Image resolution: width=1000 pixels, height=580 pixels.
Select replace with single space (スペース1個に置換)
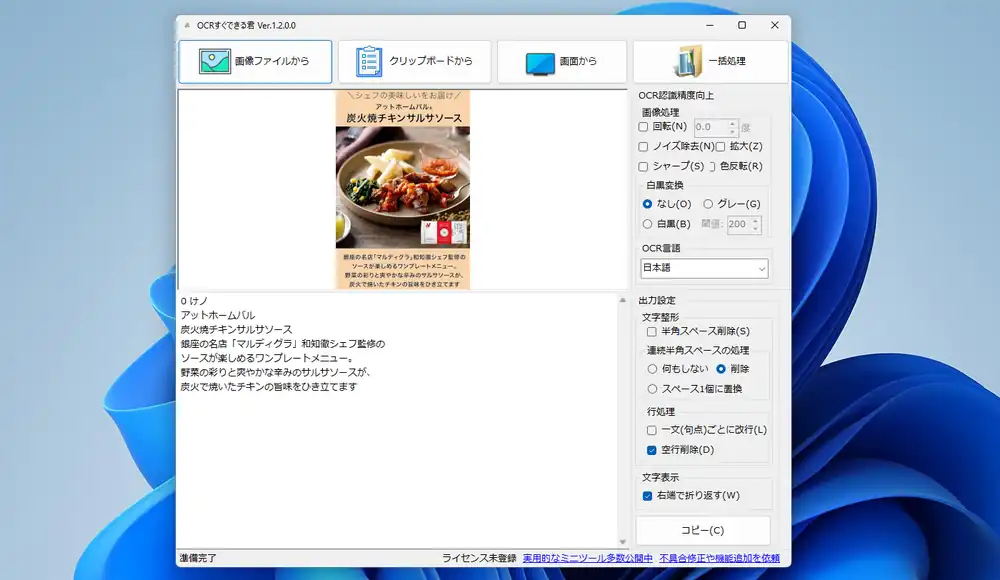pos(650,389)
